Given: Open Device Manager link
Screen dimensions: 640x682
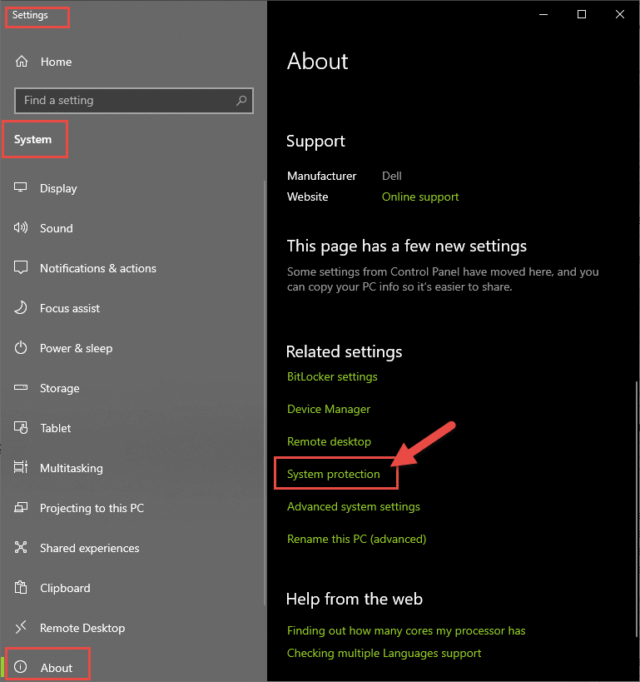Looking at the screenshot, I should [328, 409].
